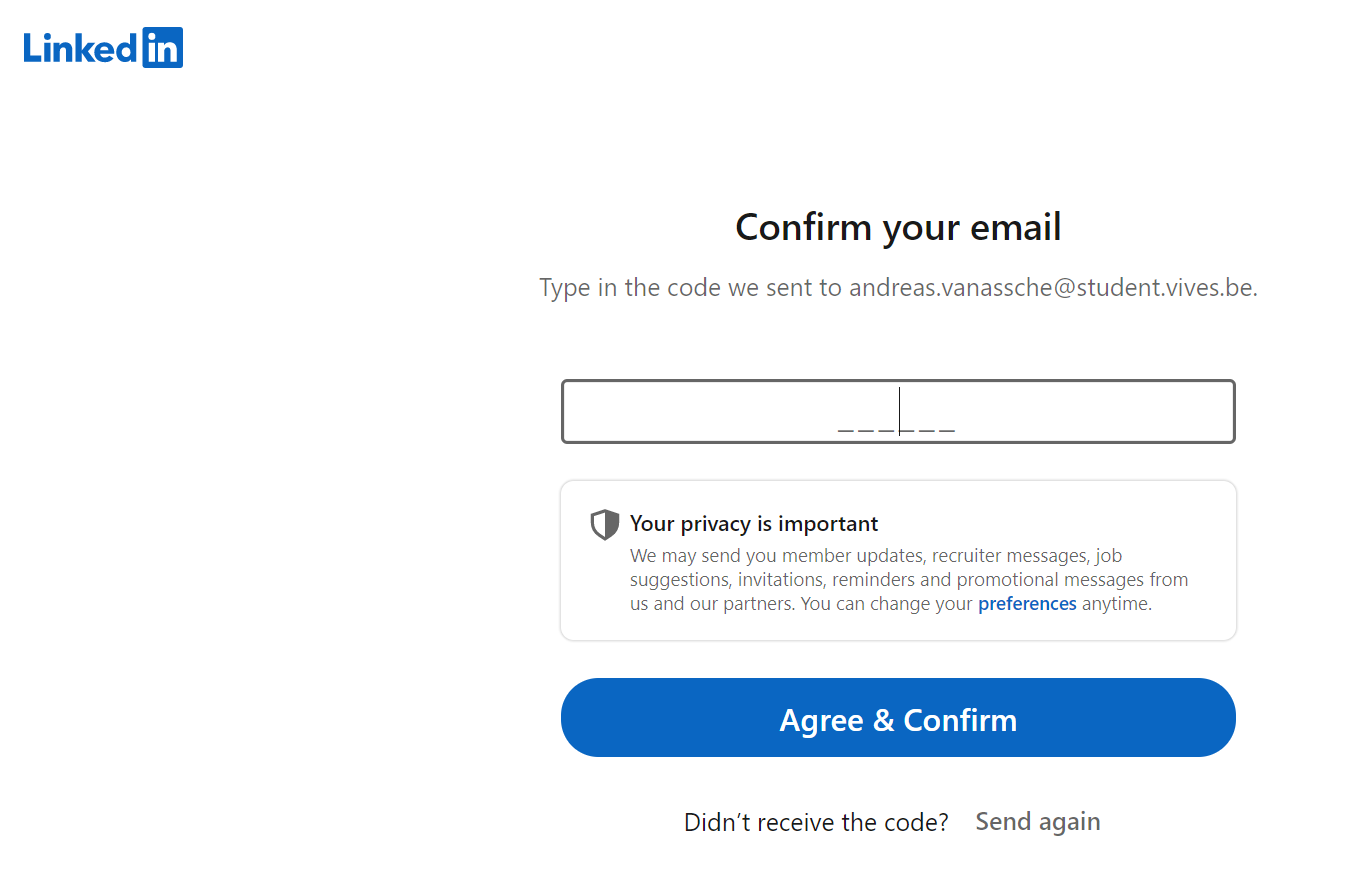Click the "us and our partners" privacy text
The height and width of the screenshot is (875, 1365).
tap(712, 604)
